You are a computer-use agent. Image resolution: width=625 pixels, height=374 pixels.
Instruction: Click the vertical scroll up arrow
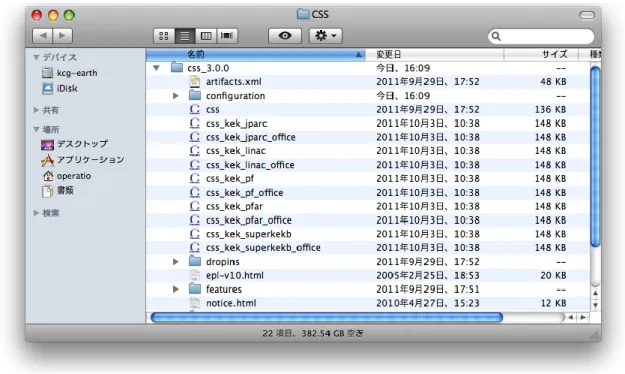[x=595, y=293]
